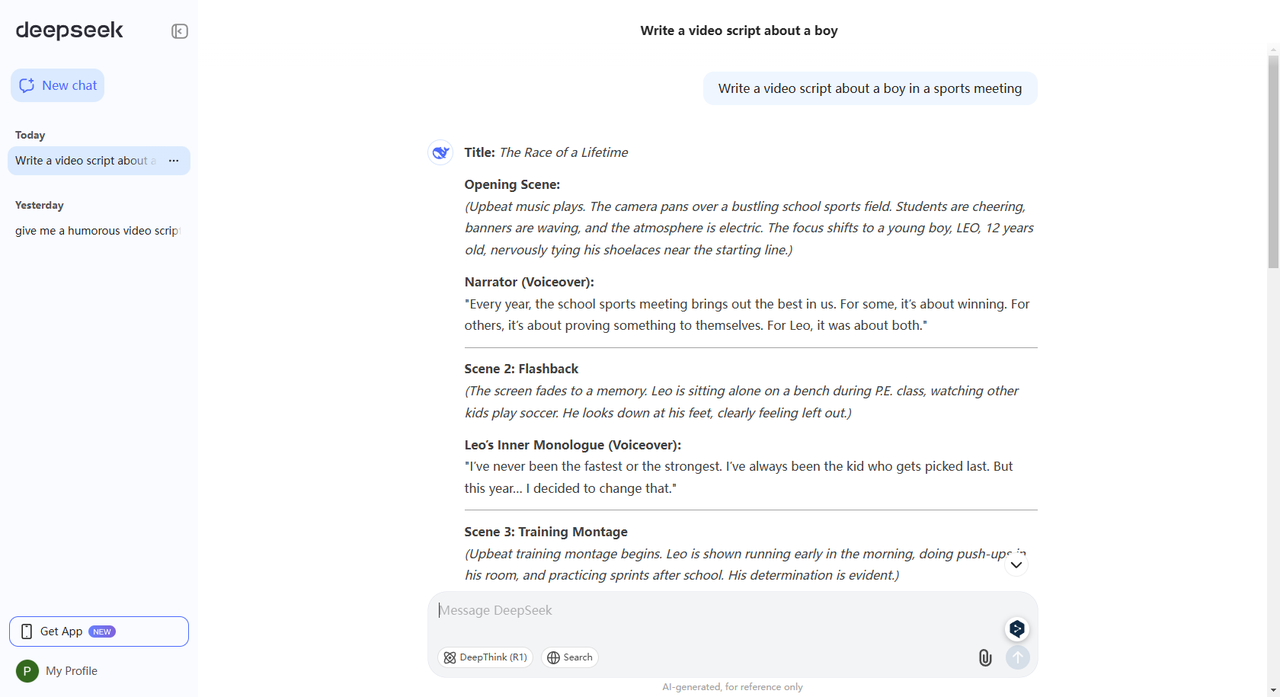Image resolution: width=1280 pixels, height=697 pixels.
Task: Click the green P profile avatar
Action: tap(27, 671)
